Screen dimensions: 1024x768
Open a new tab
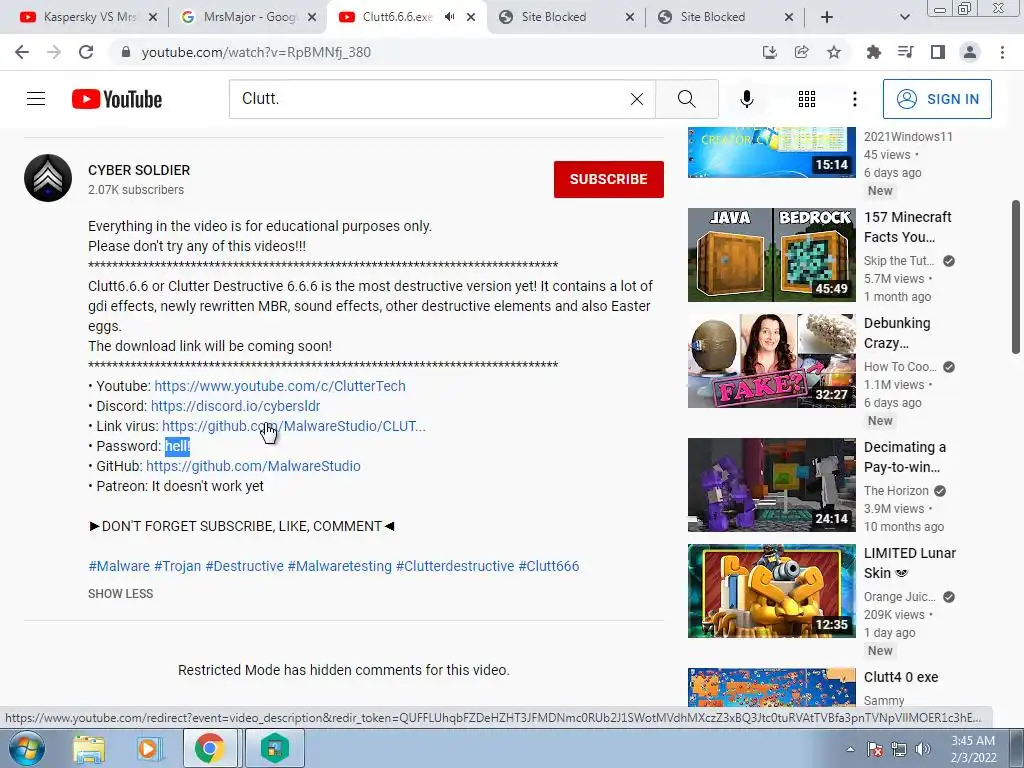(827, 17)
